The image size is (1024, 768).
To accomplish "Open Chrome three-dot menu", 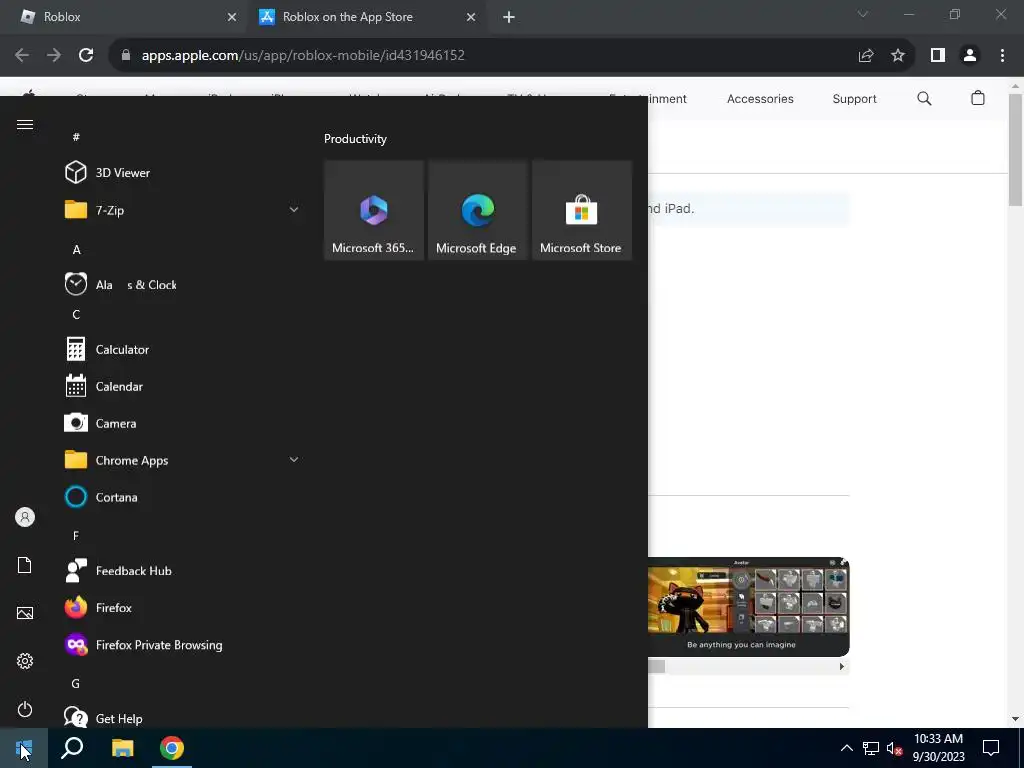I will pyautogui.click(x=1002, y=56).
